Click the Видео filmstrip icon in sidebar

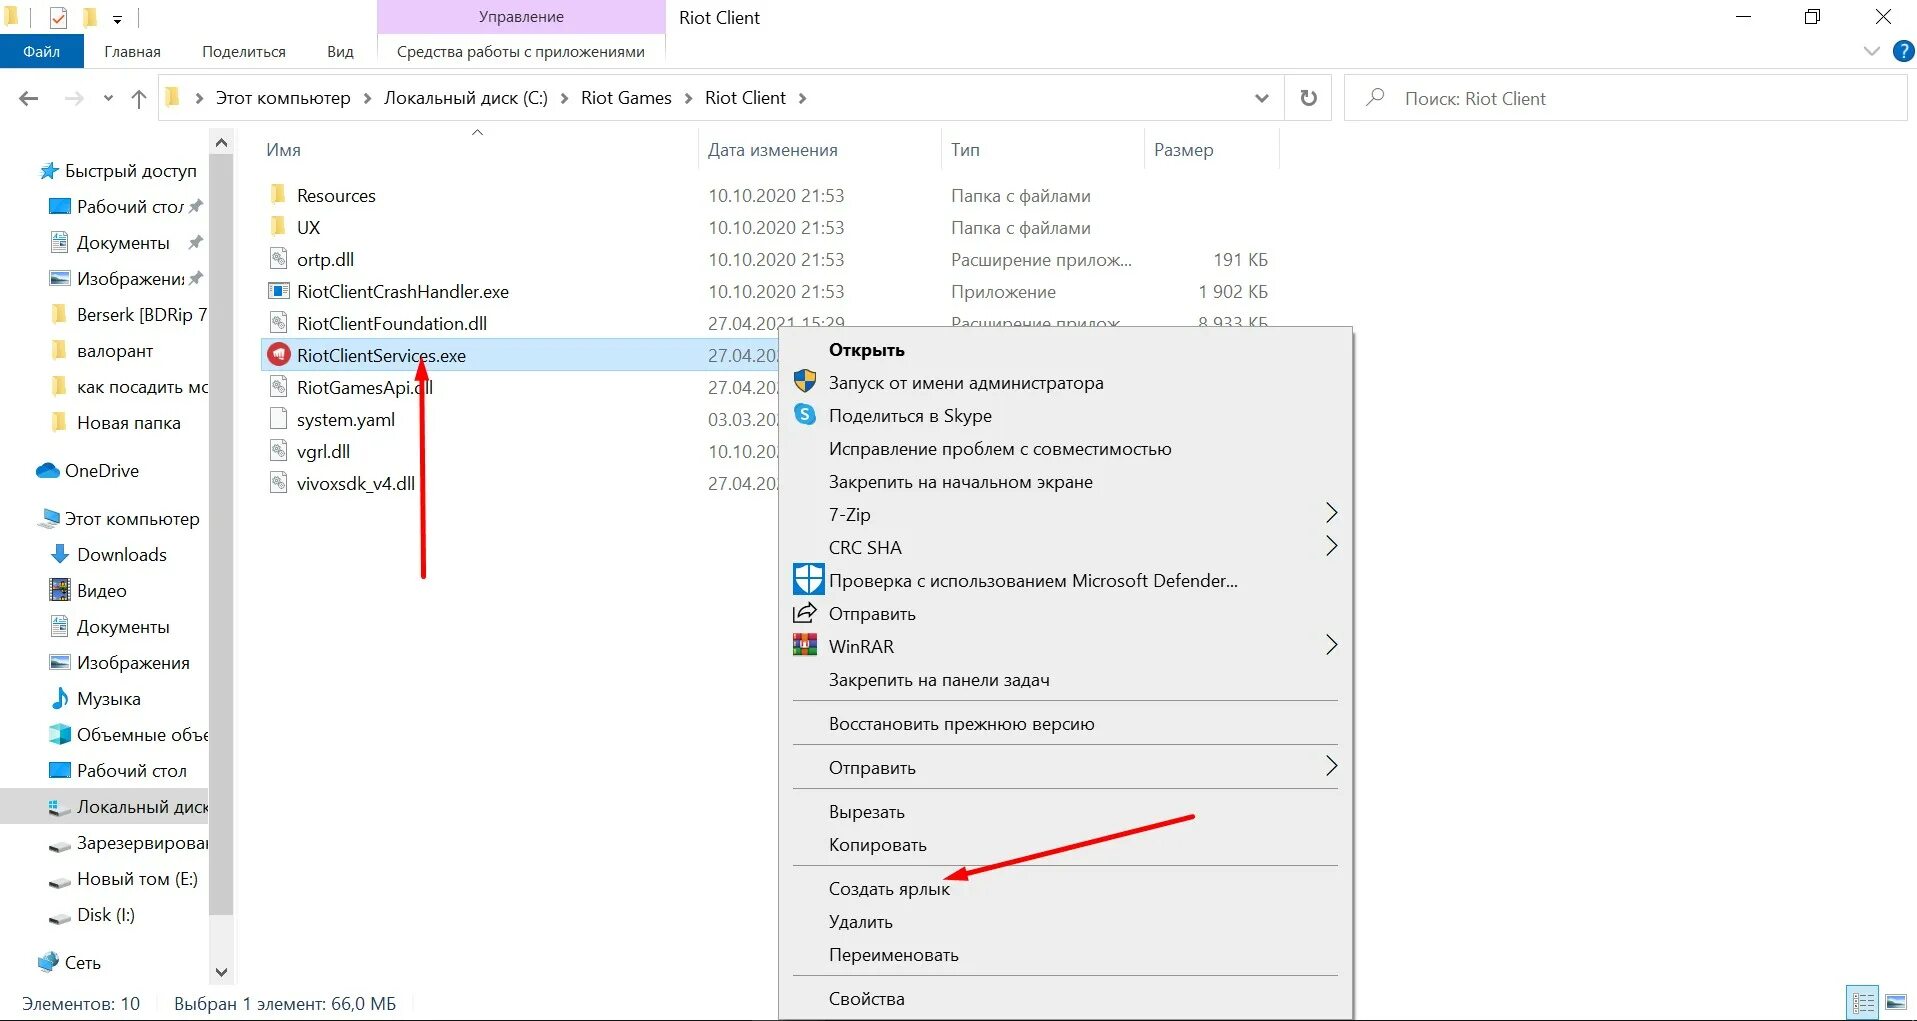point(60,590)
